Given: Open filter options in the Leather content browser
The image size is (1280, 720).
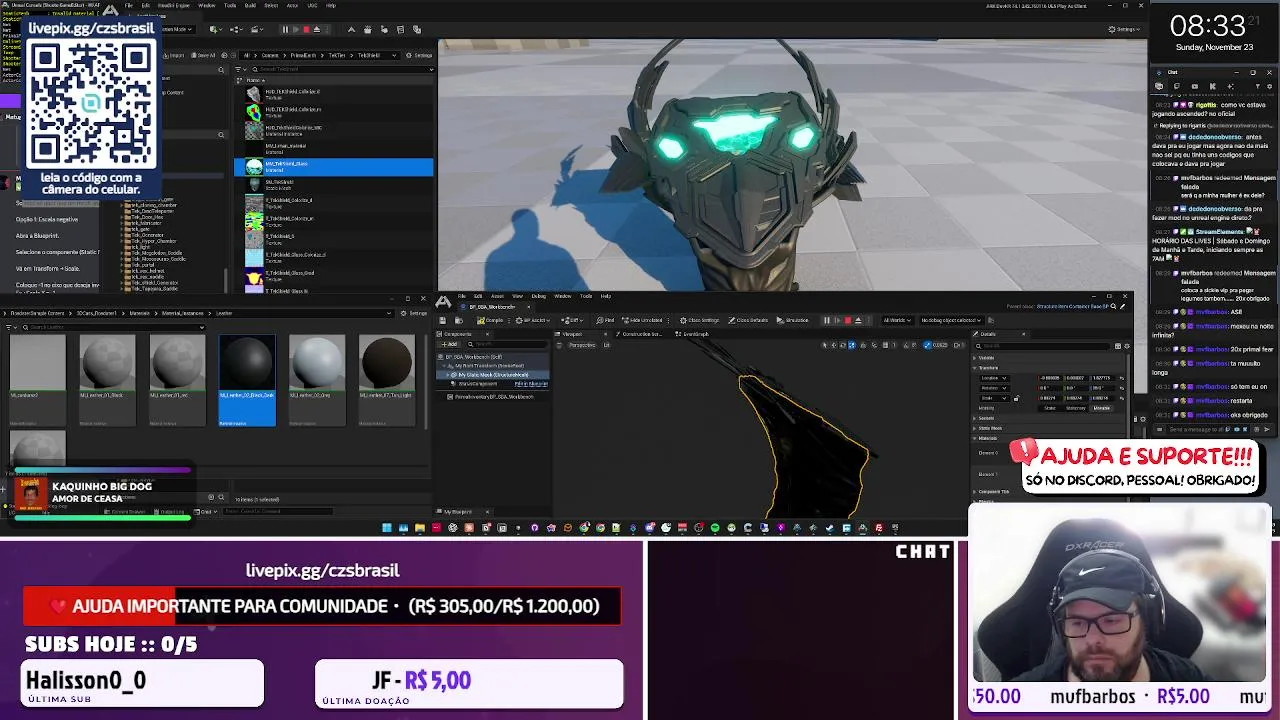Looking at the screenshot, I should 11,327.
